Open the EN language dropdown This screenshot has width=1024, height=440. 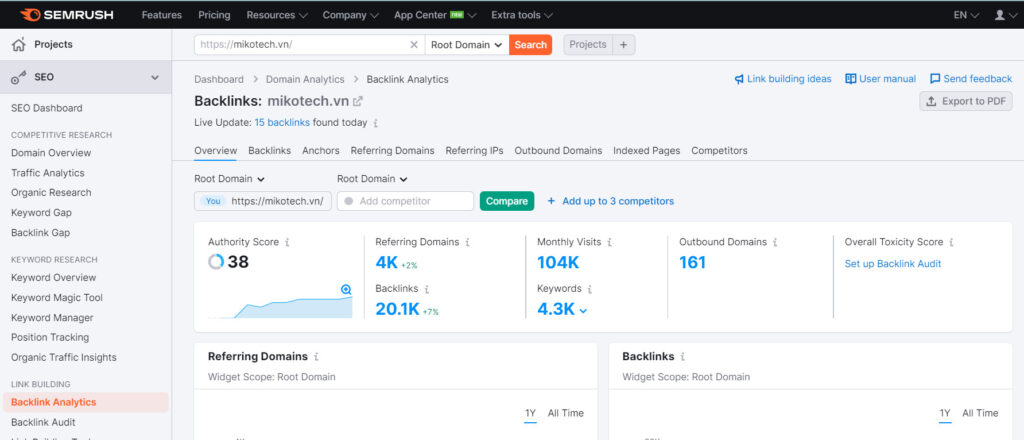(966, 14)
